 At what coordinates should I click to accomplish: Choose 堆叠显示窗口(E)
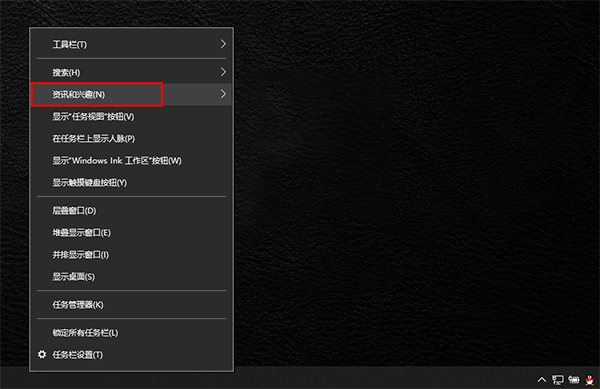(131, 233)
